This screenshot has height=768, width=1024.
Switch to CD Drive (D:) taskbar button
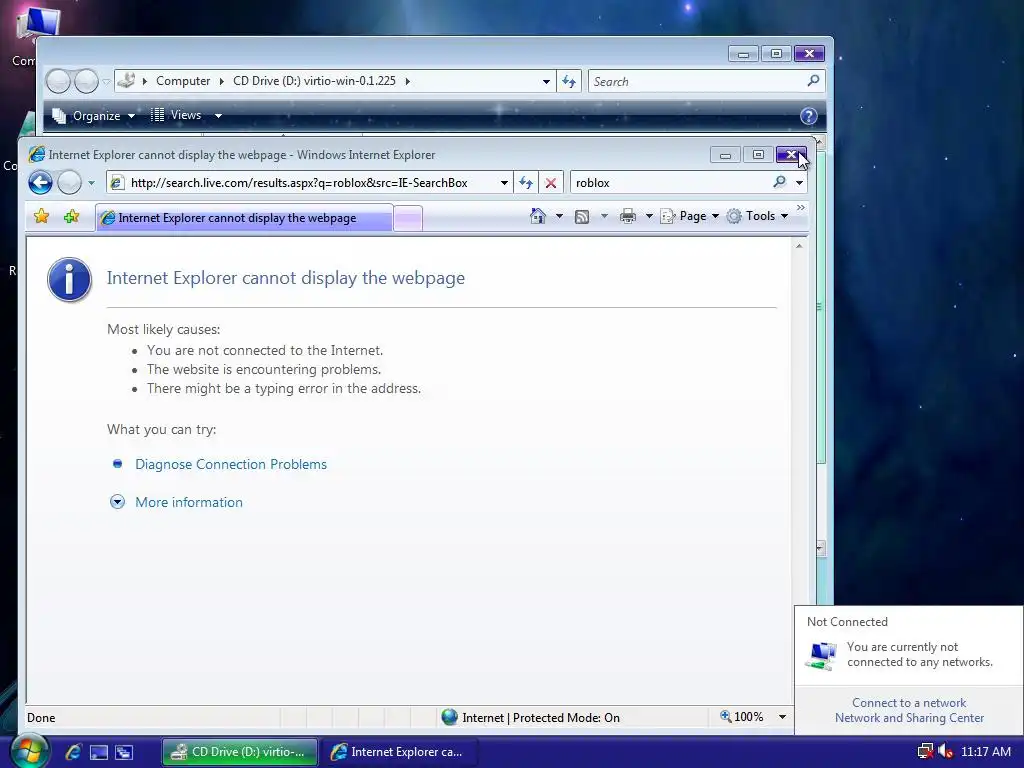pos(240,752)
